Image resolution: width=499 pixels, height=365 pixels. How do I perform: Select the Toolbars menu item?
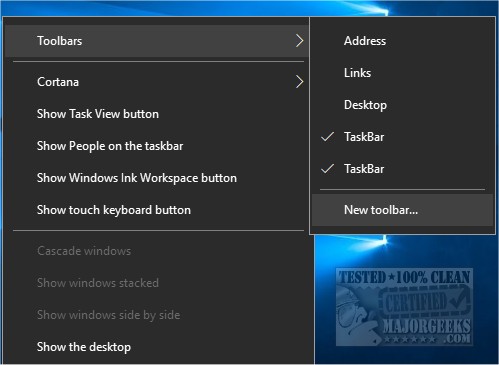click(157, 41)
